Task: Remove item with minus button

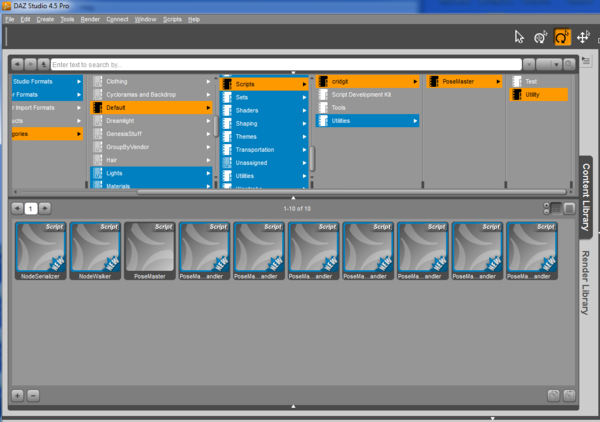Action: point(33,396)
